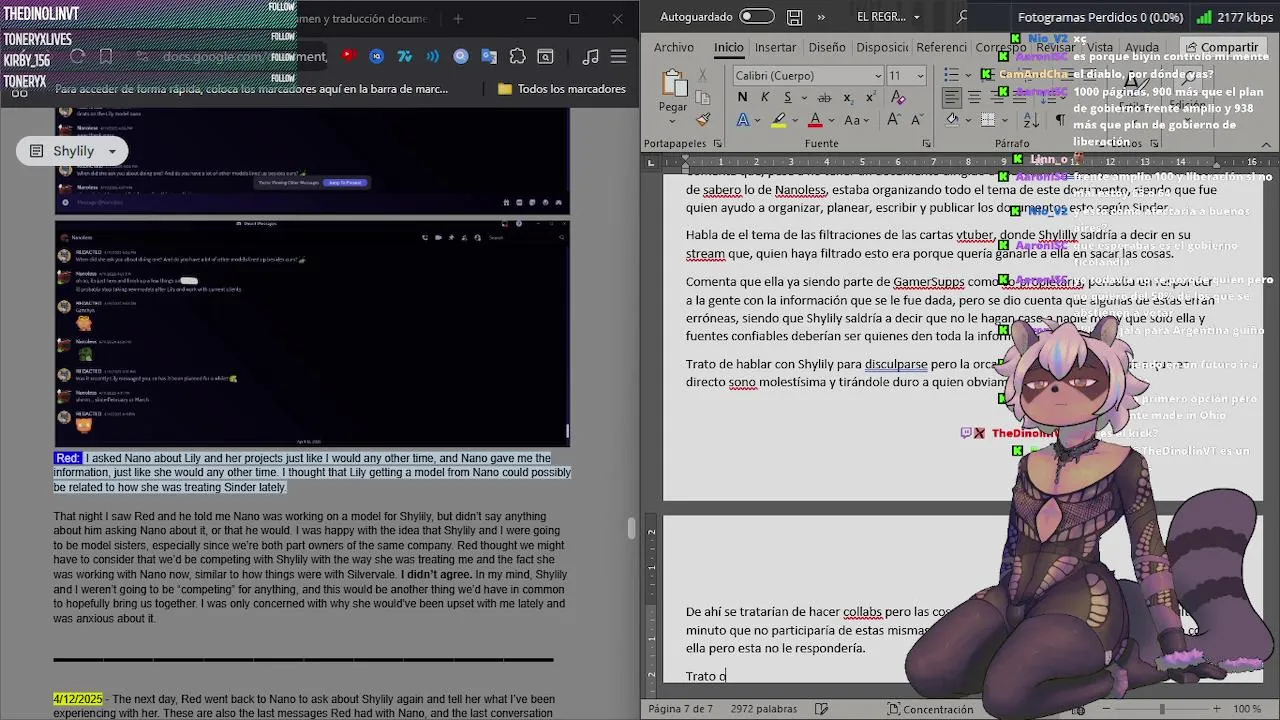Apply yellow text highlight color
Screen dimensions: 1280x720
(x=779, y=120)
